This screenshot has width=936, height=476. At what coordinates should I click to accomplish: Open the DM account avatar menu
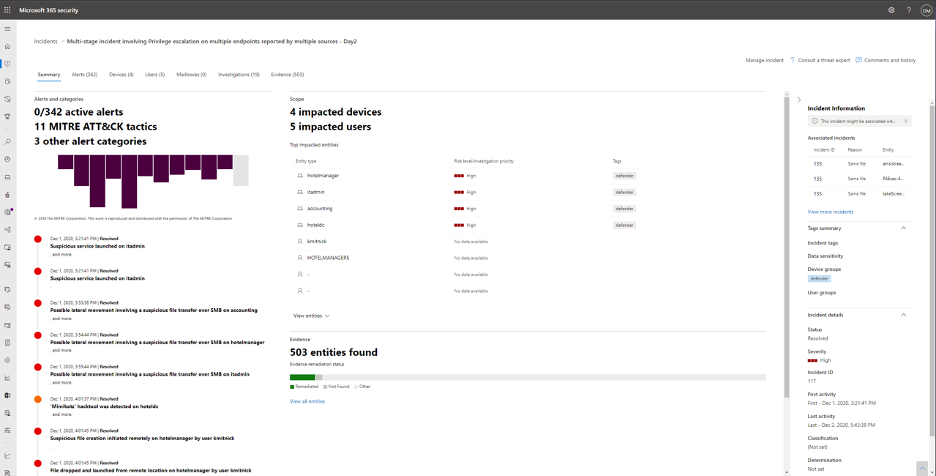(x=926, y=10)
